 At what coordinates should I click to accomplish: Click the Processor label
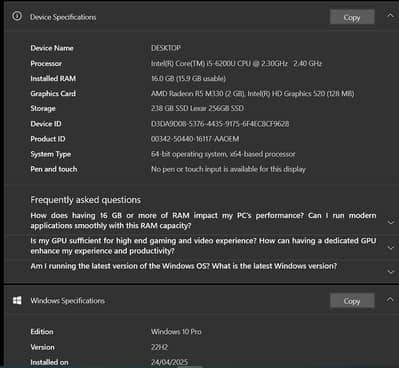pos(46,63)
